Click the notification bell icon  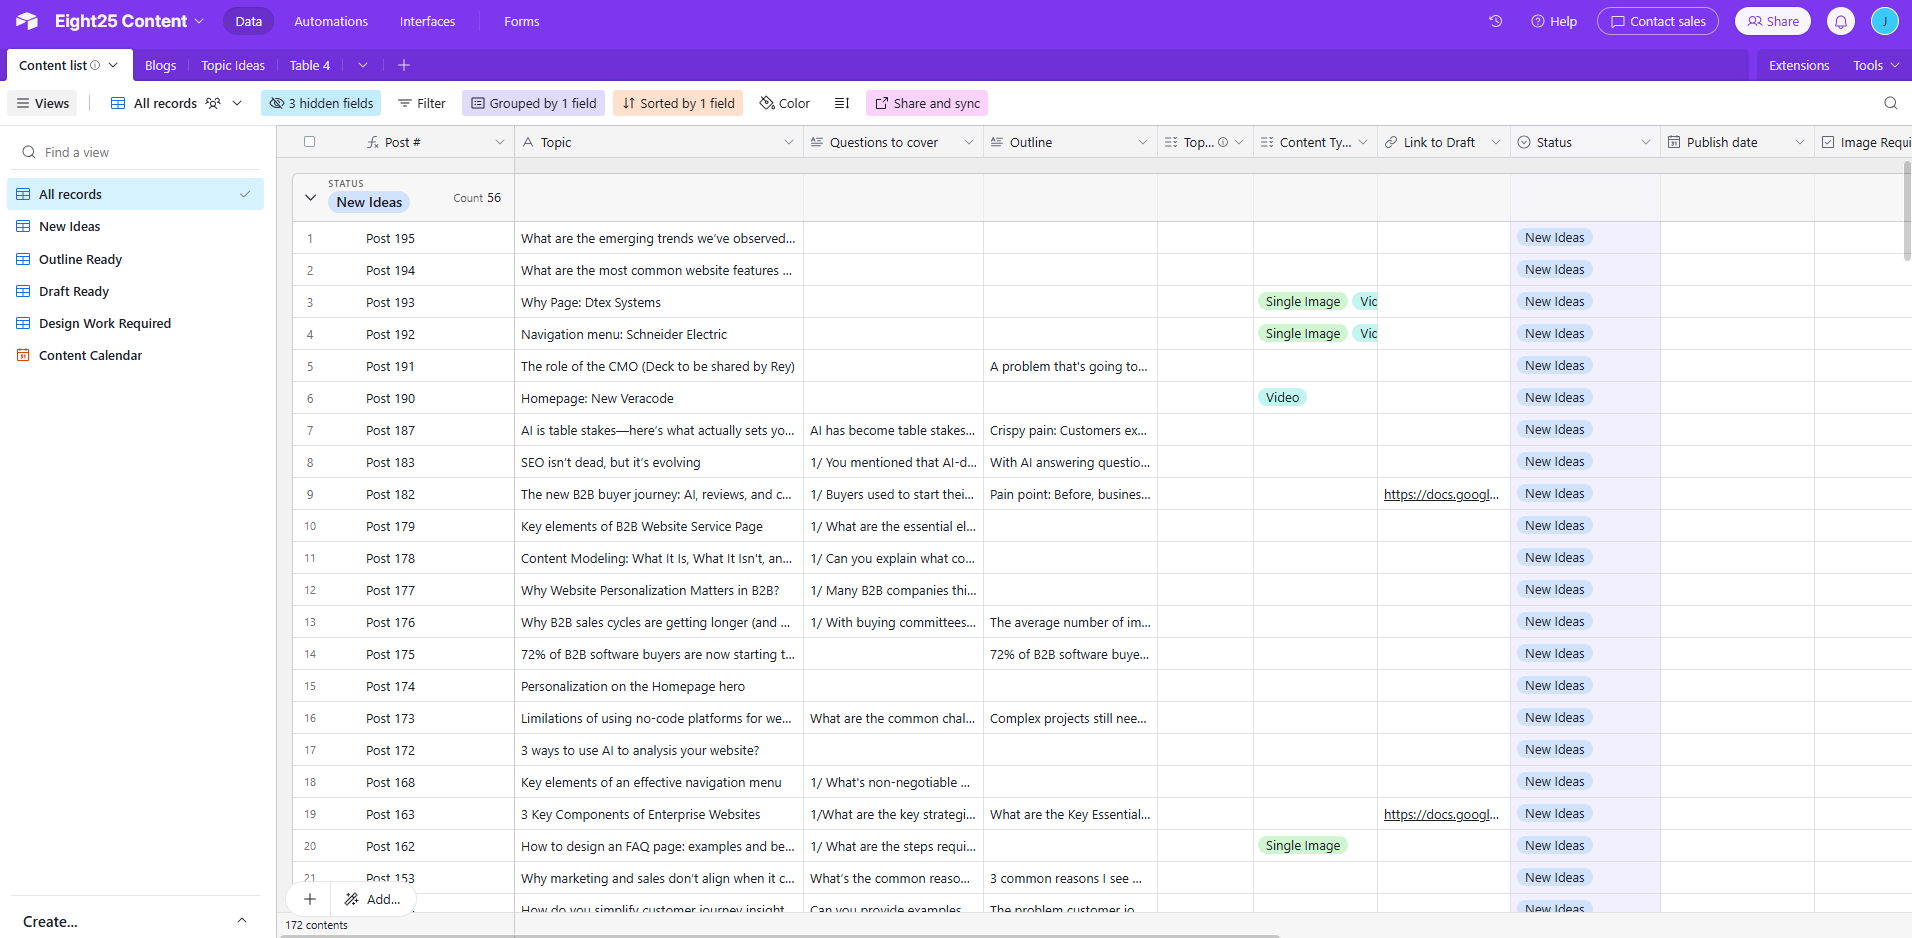pyautogui.click(x=1840, y=21)
